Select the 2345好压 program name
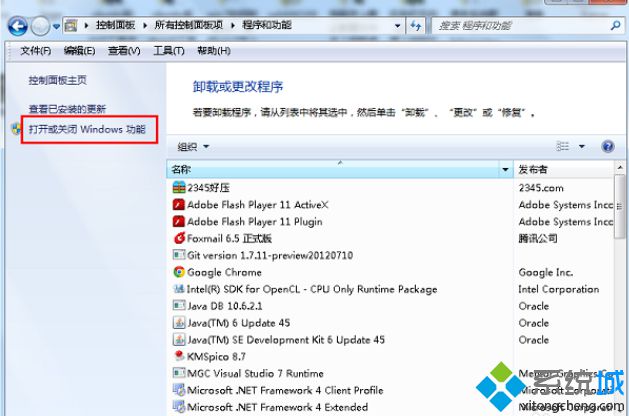The image size is (629, 416). [209, 188]
